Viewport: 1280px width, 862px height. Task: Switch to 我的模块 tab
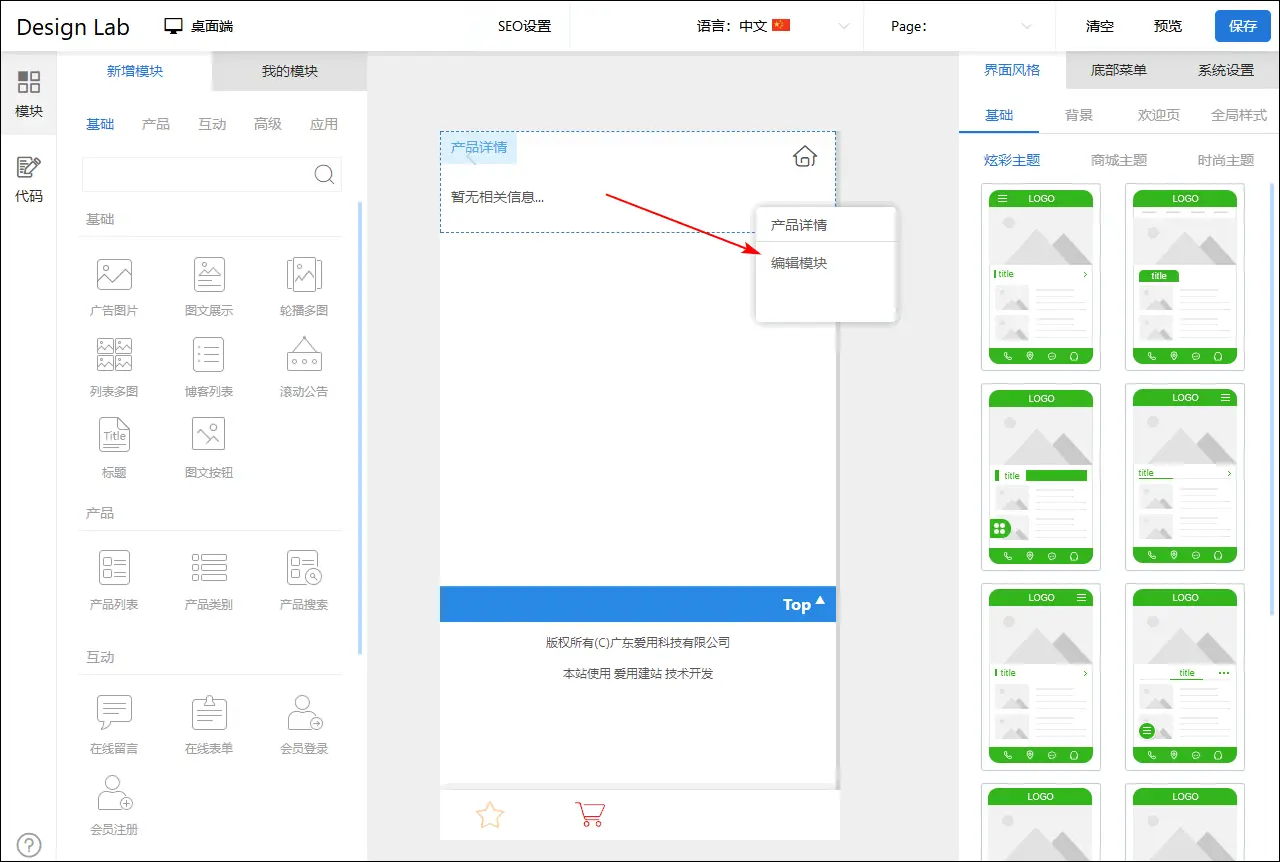290,71
